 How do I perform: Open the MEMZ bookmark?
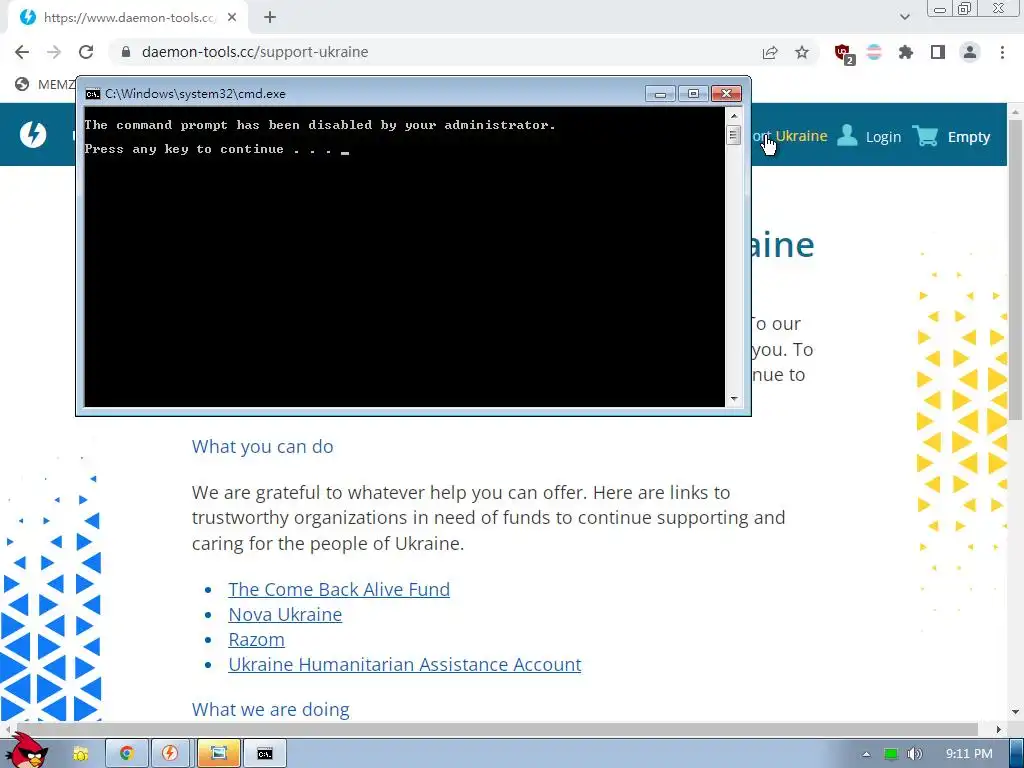click(x=44, y=84)
